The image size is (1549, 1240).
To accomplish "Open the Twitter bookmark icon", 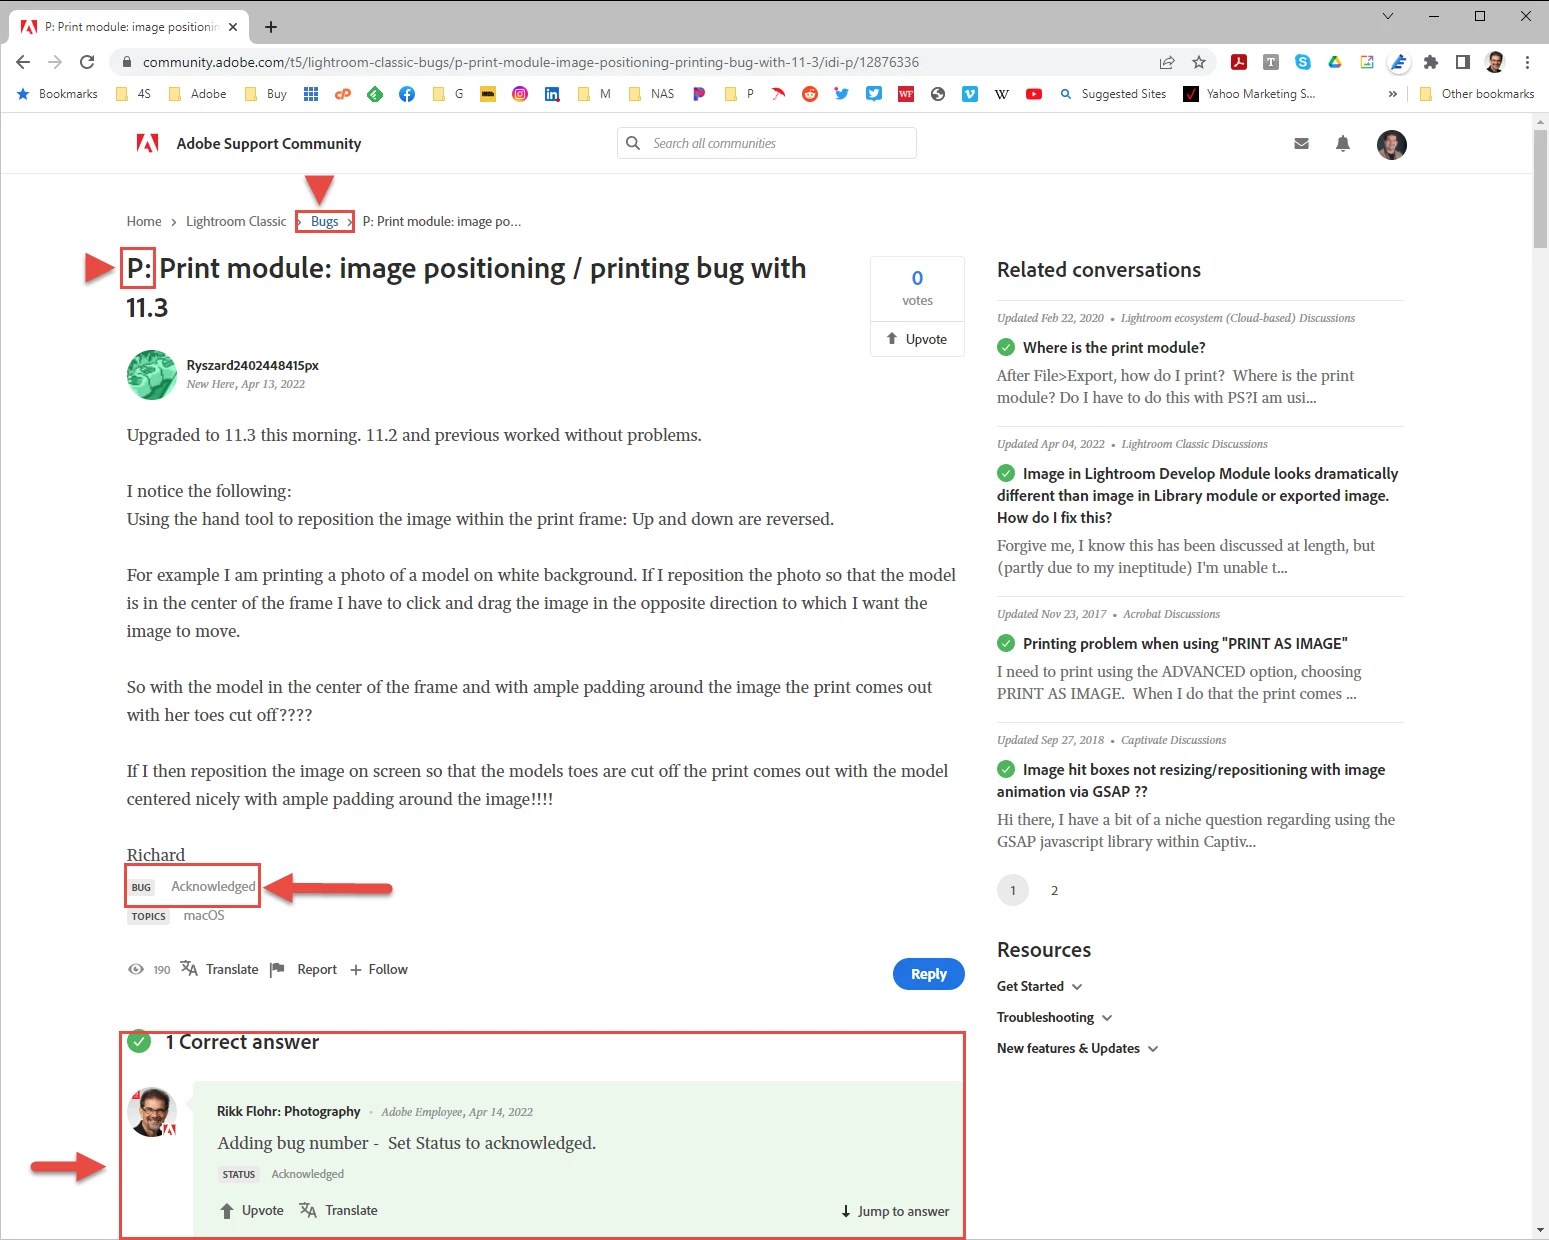I will (842, 94).
